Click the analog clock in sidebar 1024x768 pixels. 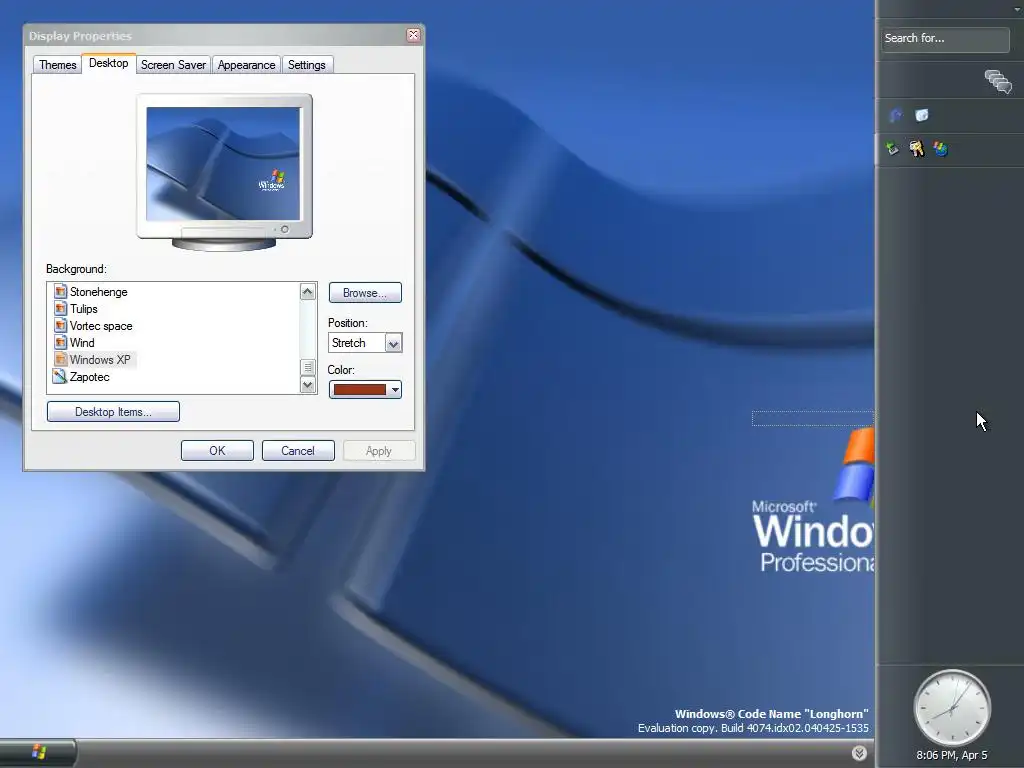[952, 707]
